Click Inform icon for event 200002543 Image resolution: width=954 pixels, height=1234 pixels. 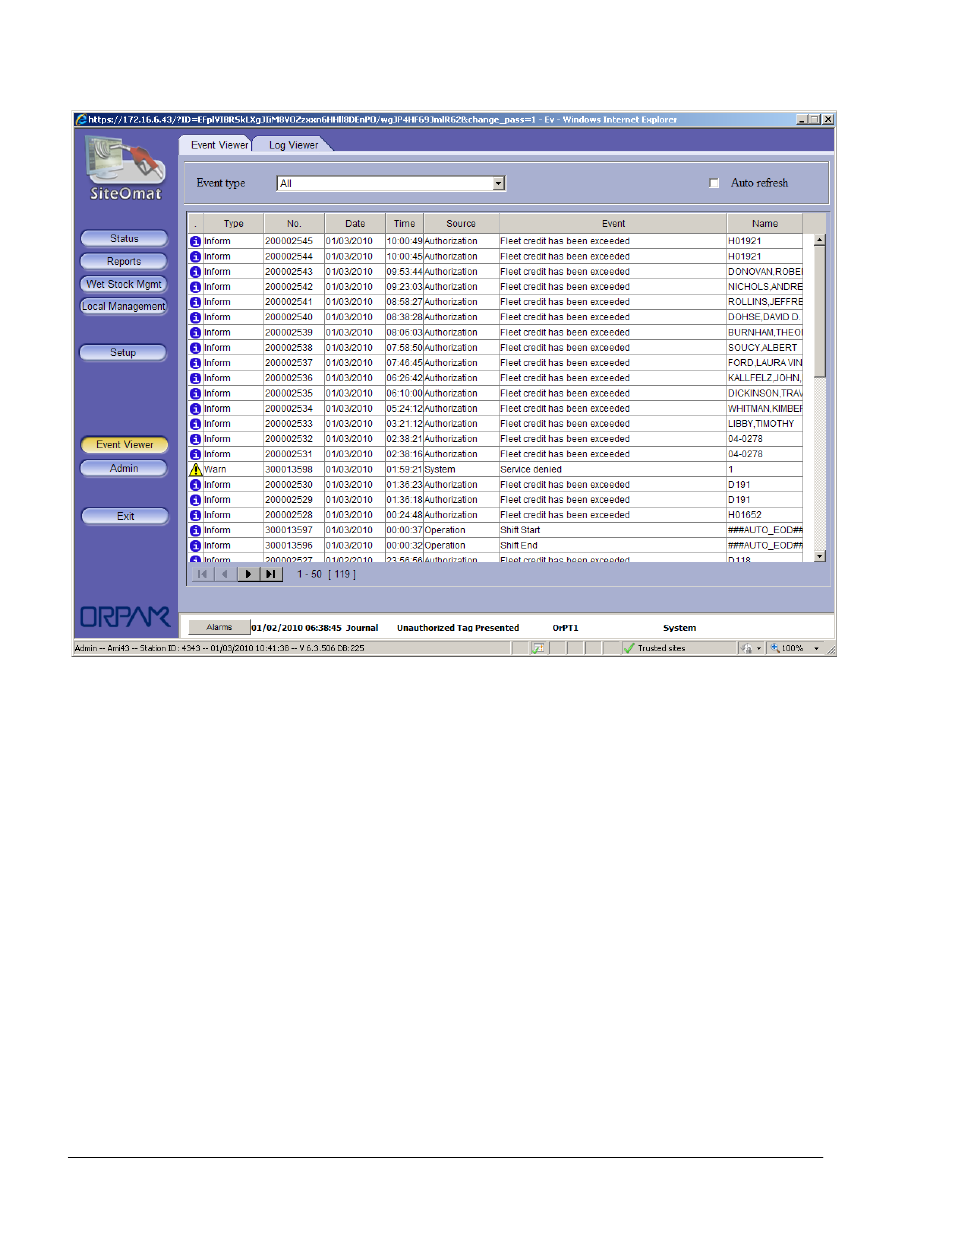[196, 272]
